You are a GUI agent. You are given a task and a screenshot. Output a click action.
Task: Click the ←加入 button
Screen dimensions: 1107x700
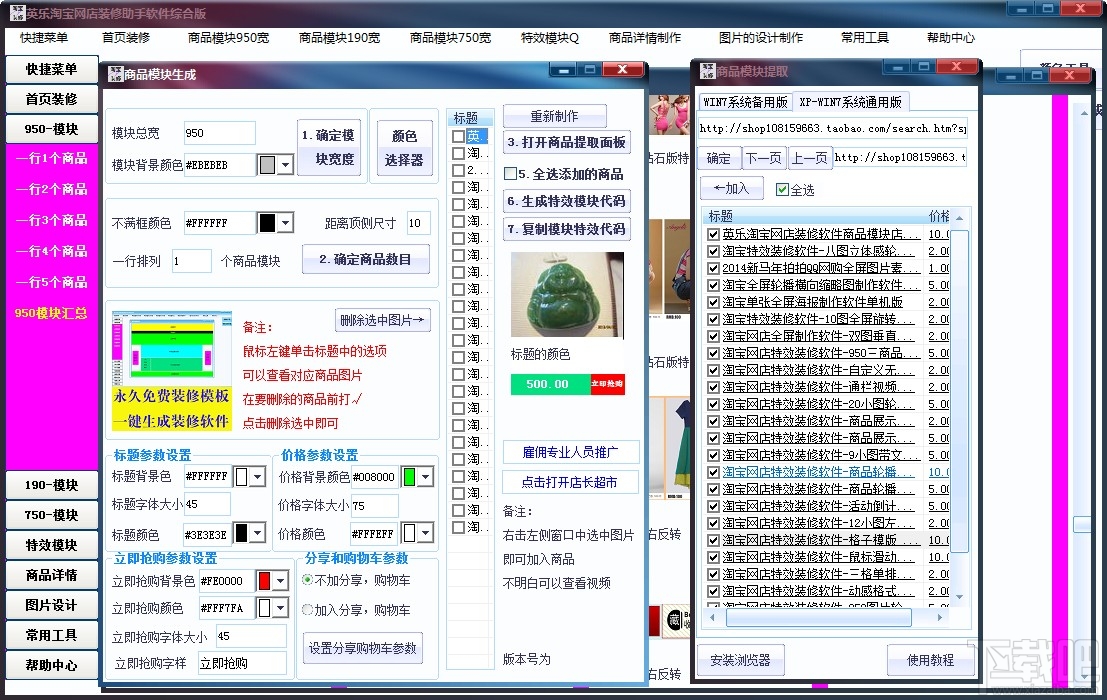(x=732, y=188)
